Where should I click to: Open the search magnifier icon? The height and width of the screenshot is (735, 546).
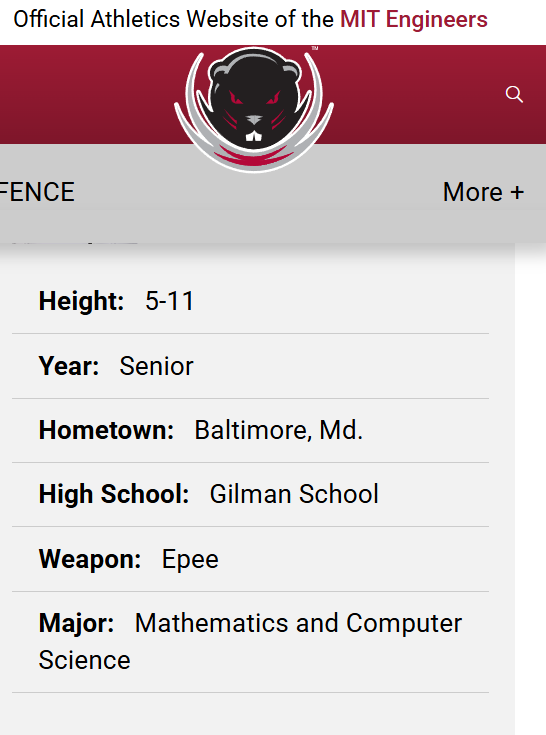(514, 94)
